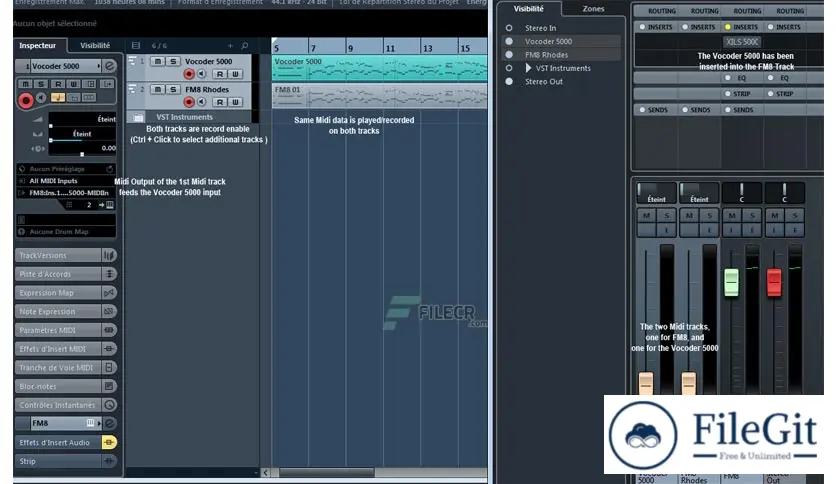Open FM8 instrument edit 'e' button in the Inspector

[x=109, y=423]
